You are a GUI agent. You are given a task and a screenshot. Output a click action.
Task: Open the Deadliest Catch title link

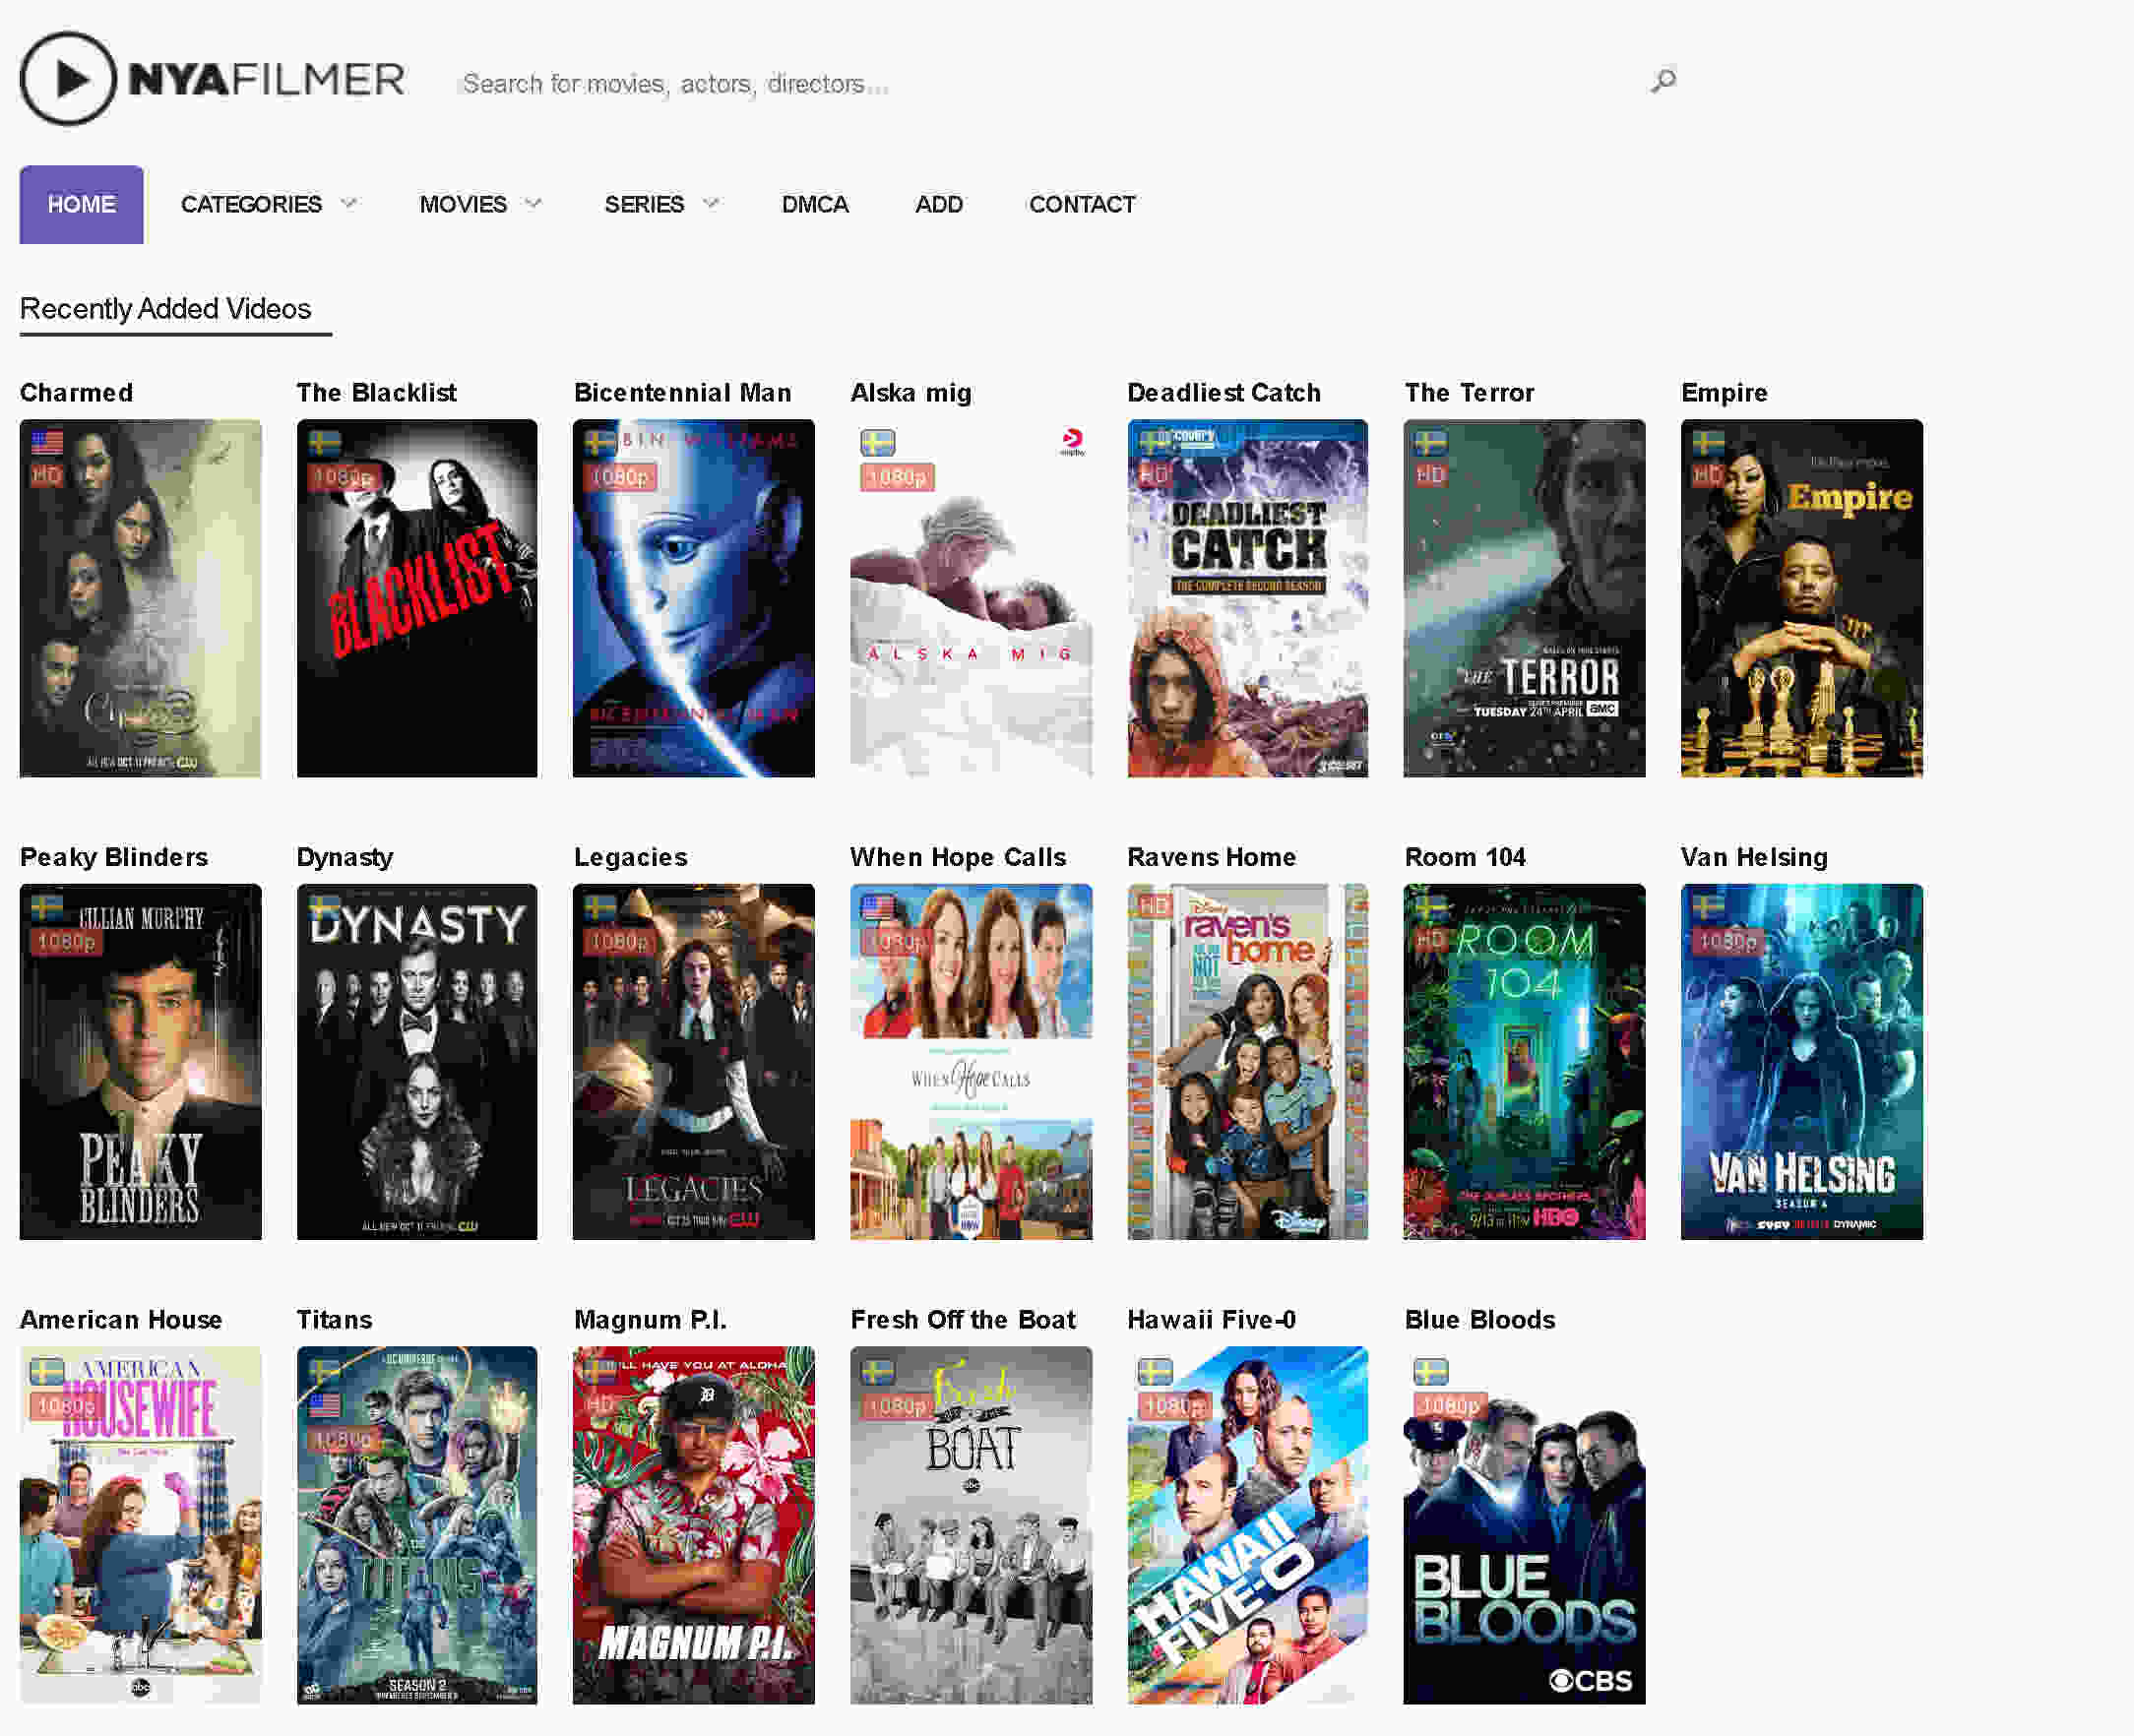click(x=1224, y=392)
